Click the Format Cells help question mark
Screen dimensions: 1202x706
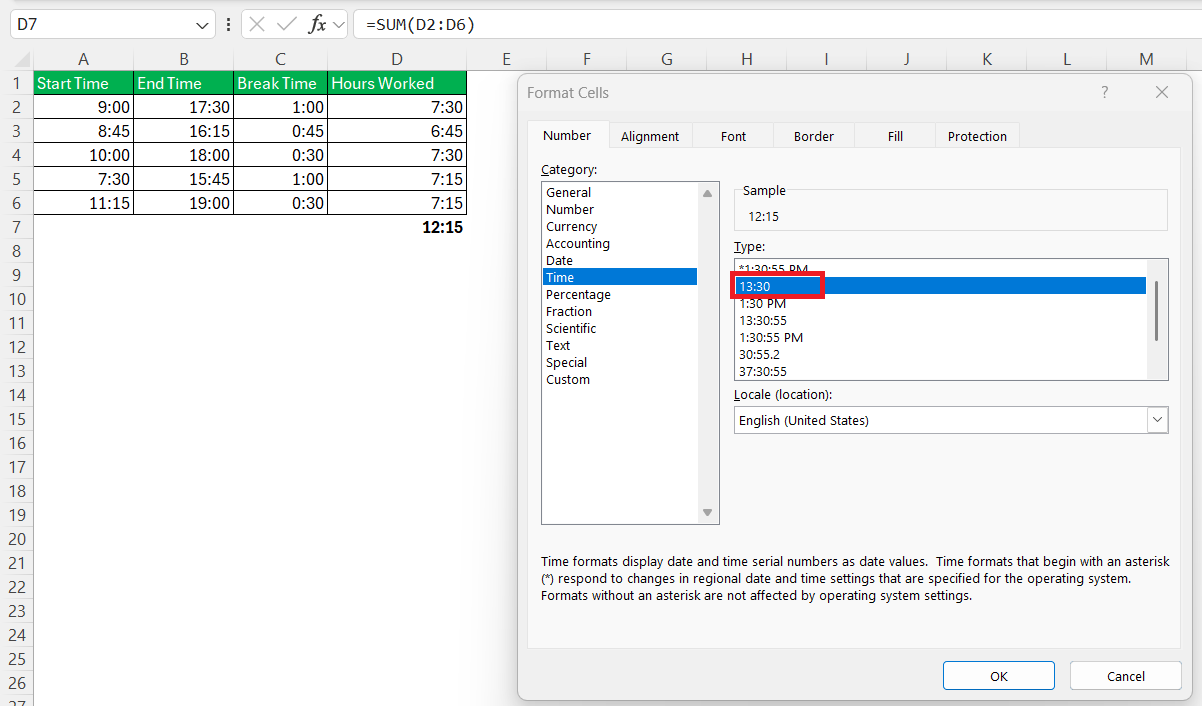click(x=1105, y=92)
